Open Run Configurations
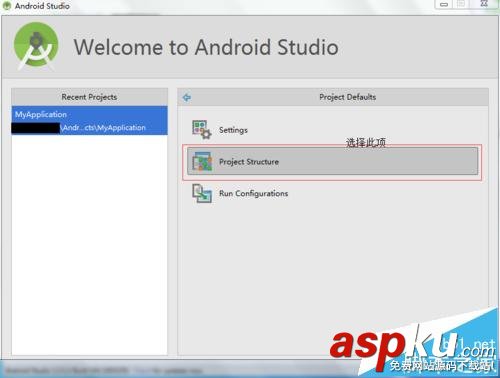The image size is (500, 378). [x=332, y=193]
